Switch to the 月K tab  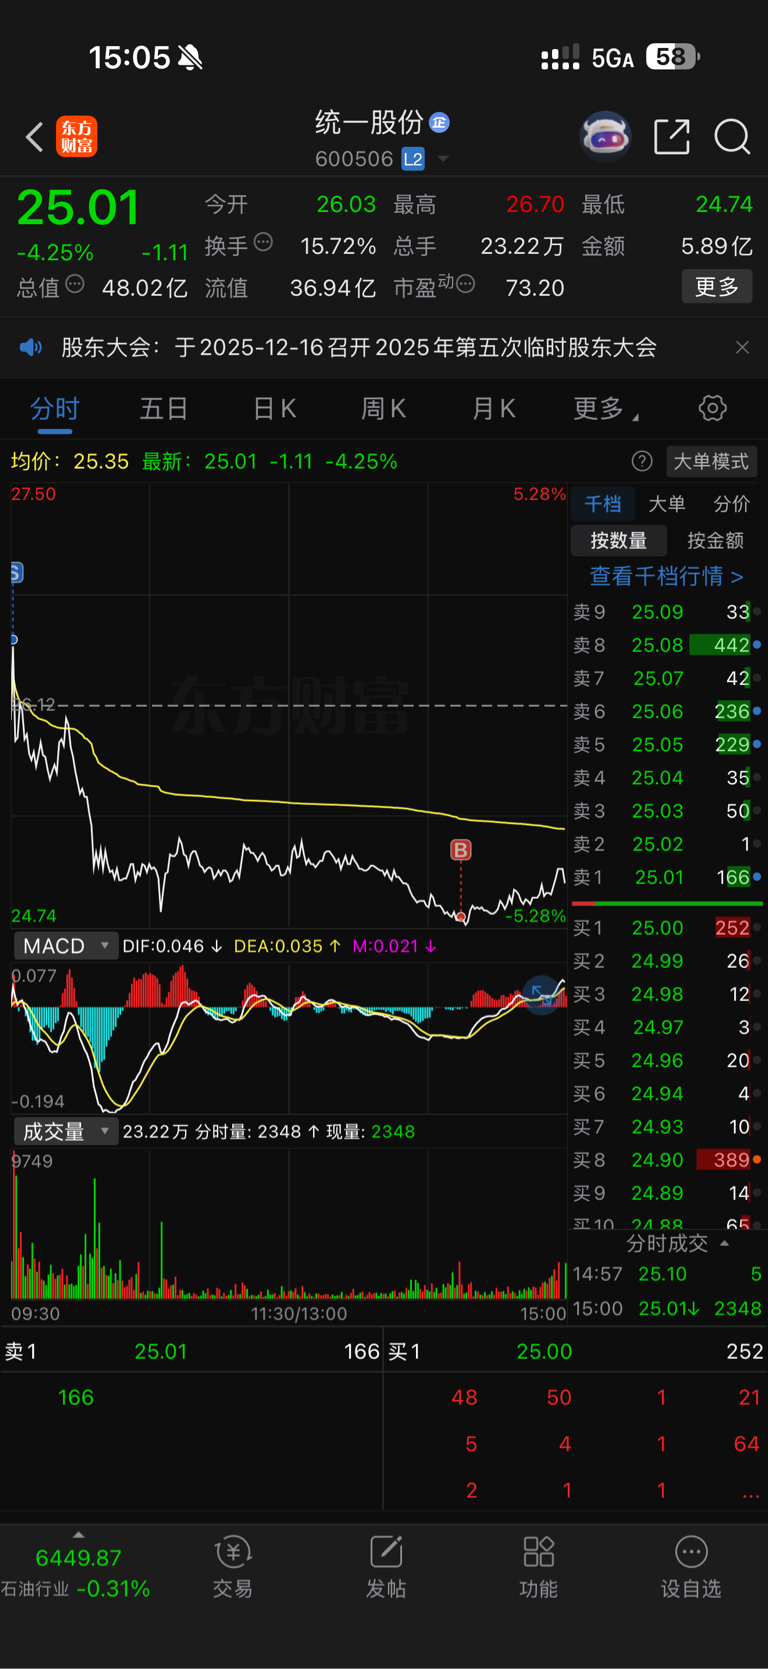click(493, 408)
